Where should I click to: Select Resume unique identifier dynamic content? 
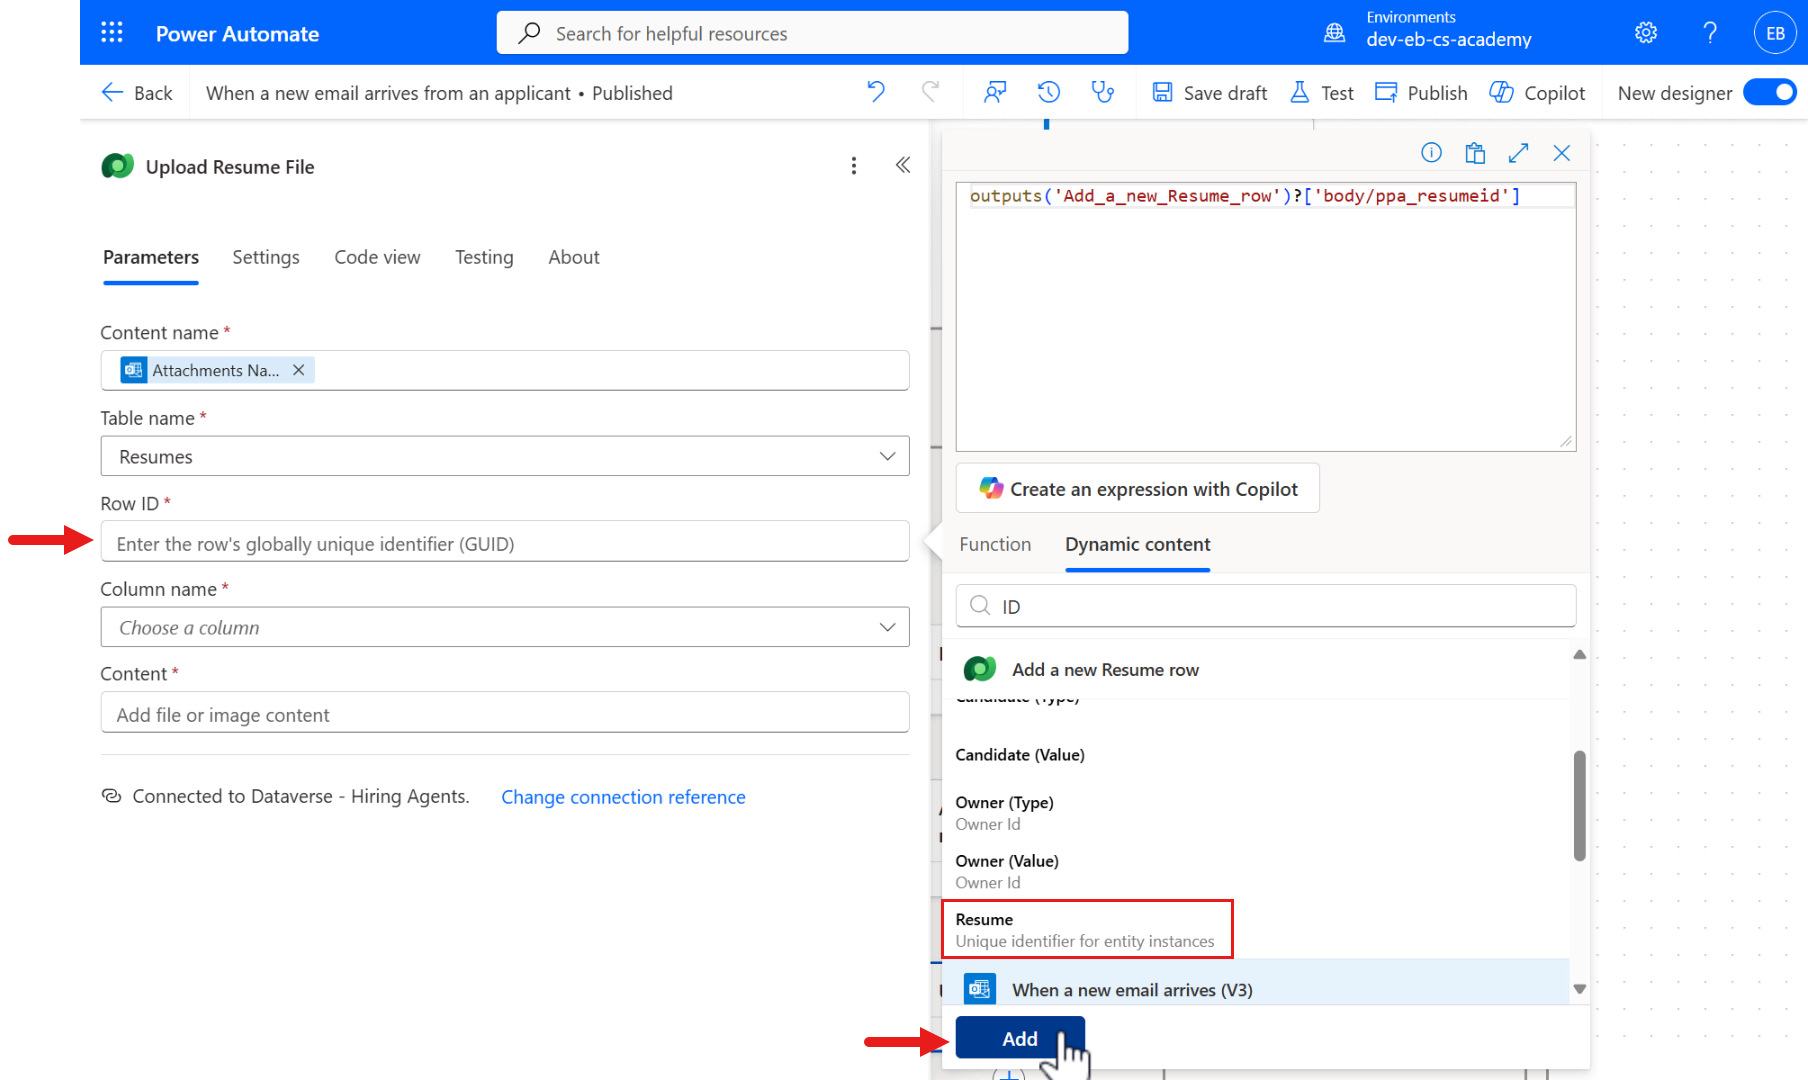click(x=1086, y=929)
